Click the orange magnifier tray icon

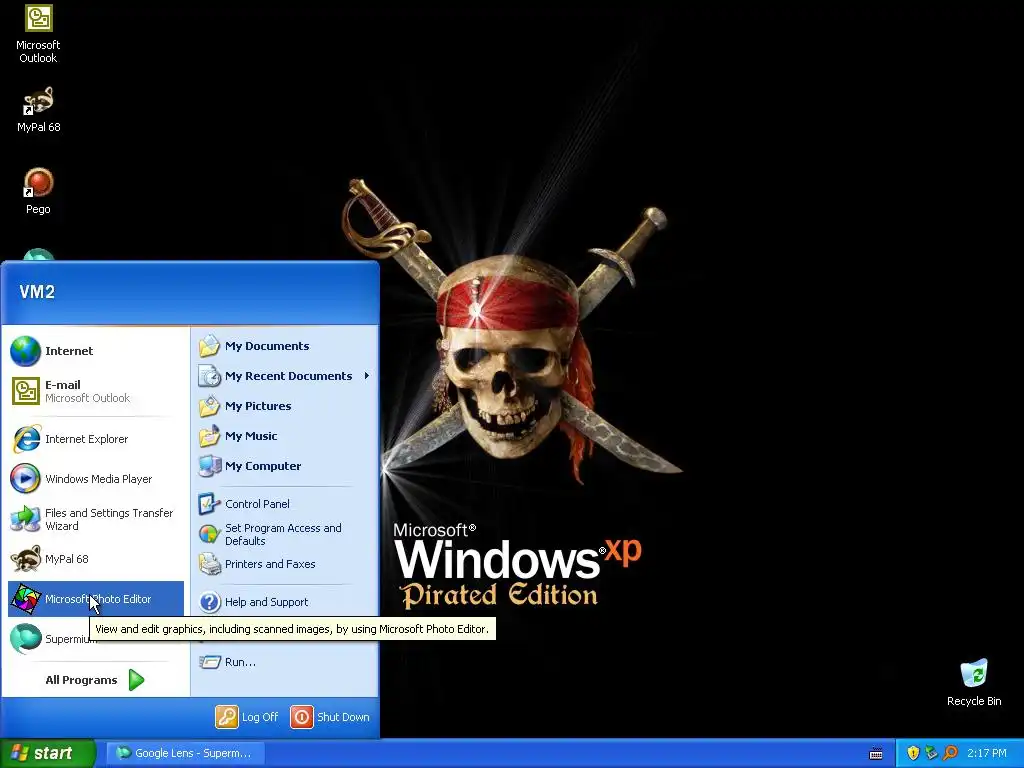tap(950, 753)
